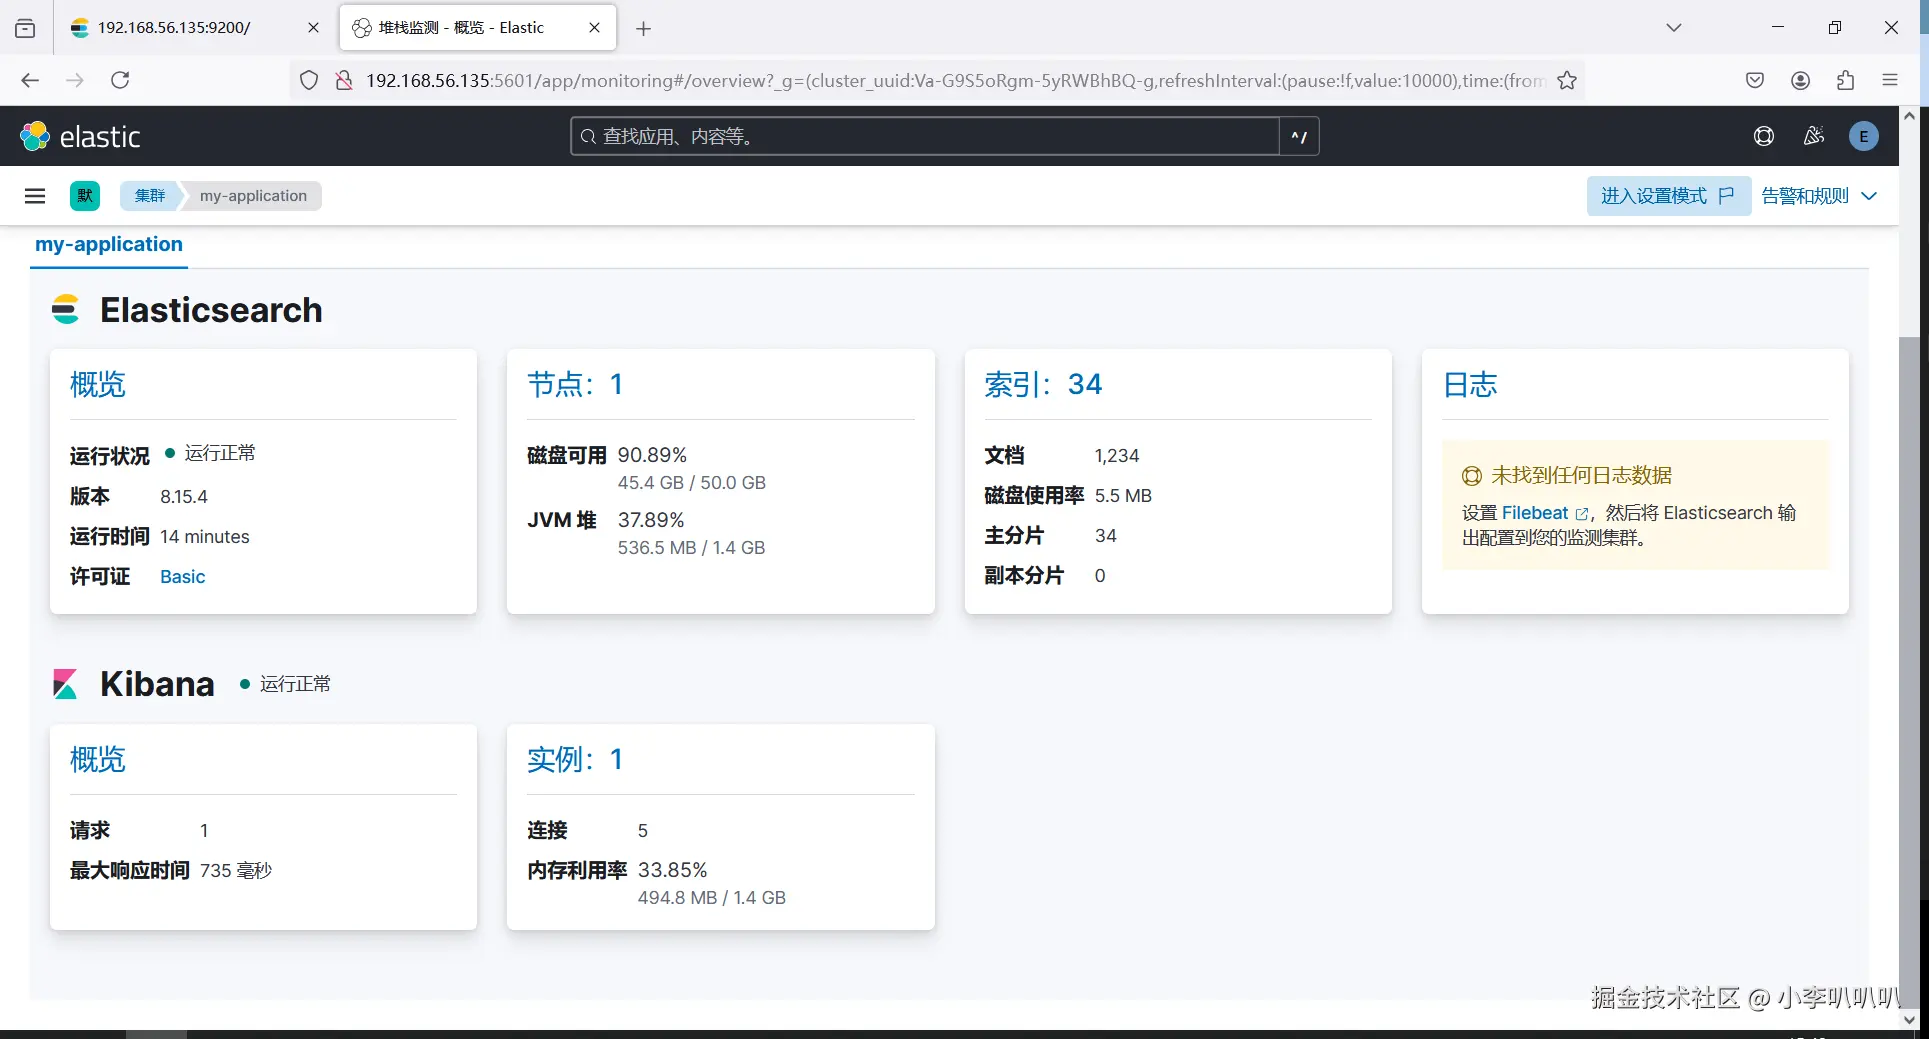
Task: Click the 45.4 GB / 50.0 GB text
Action: 692,483
